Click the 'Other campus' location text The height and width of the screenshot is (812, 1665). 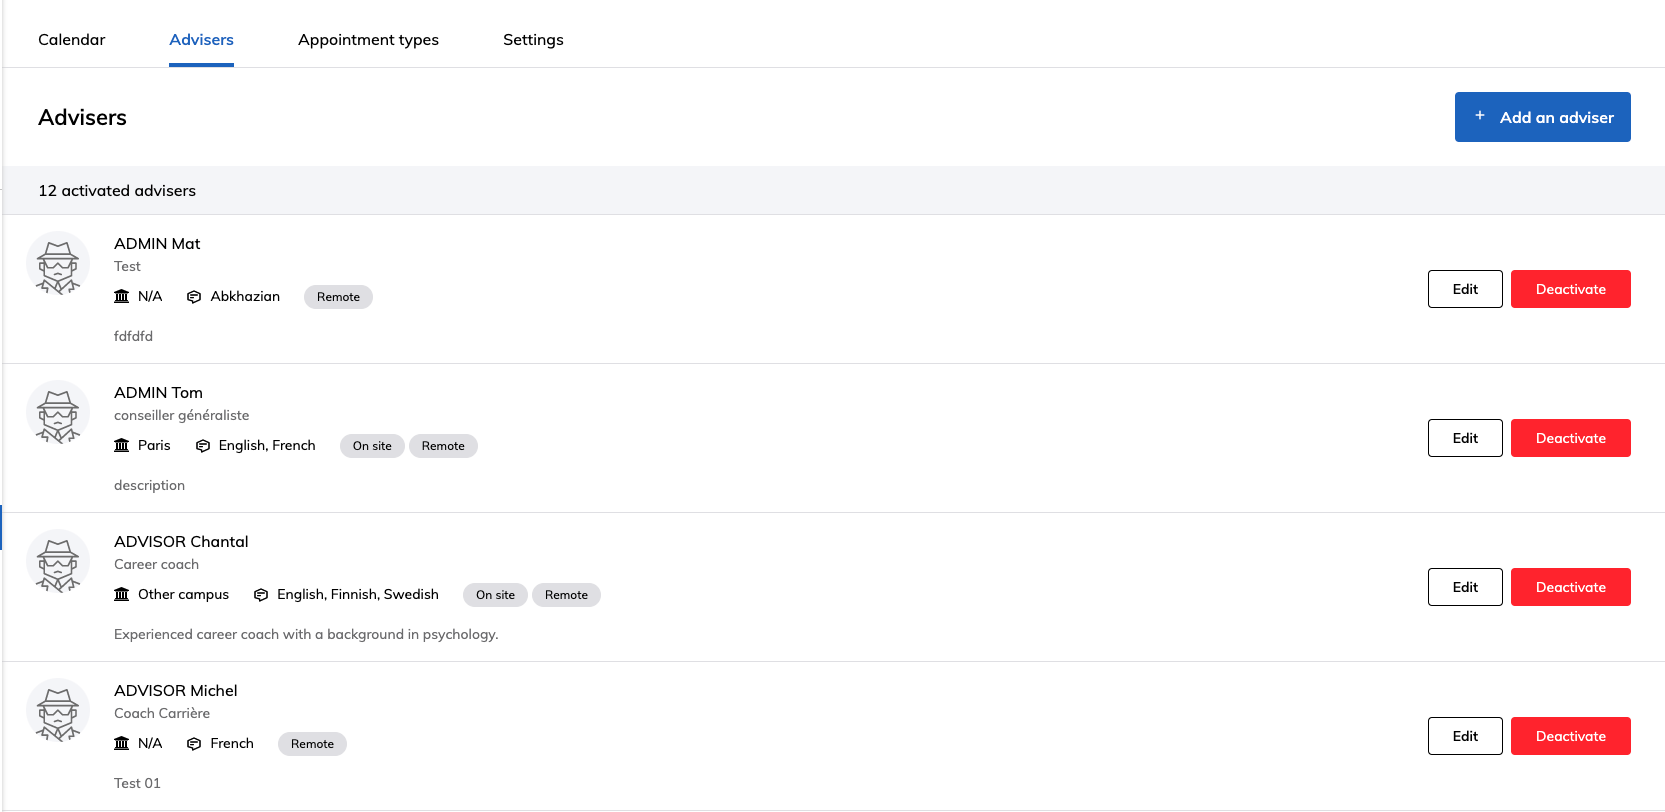[183, 594]
